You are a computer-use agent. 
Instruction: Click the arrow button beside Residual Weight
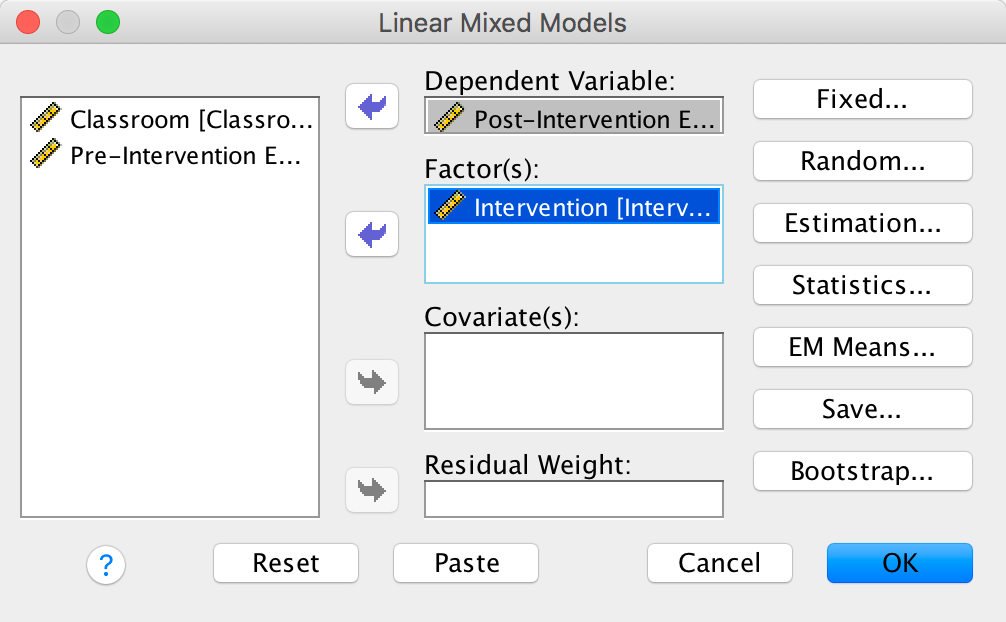[x=371, y=490]
